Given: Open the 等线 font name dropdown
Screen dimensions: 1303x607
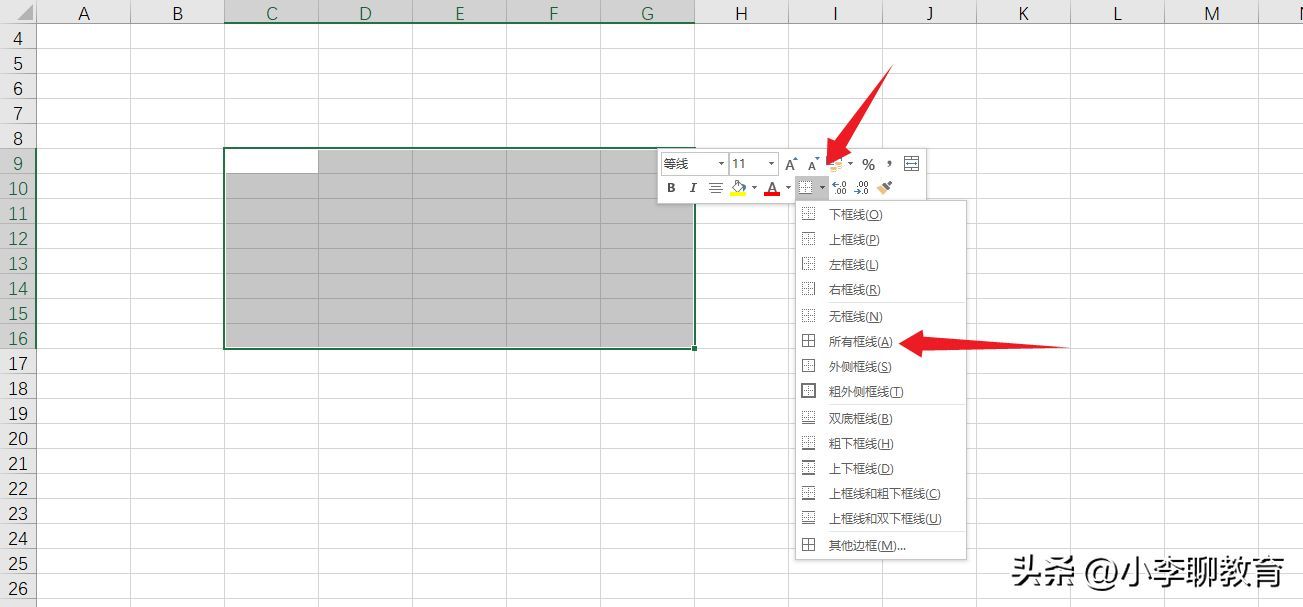Looking at the screenshot, I should [x=721, y=164].
